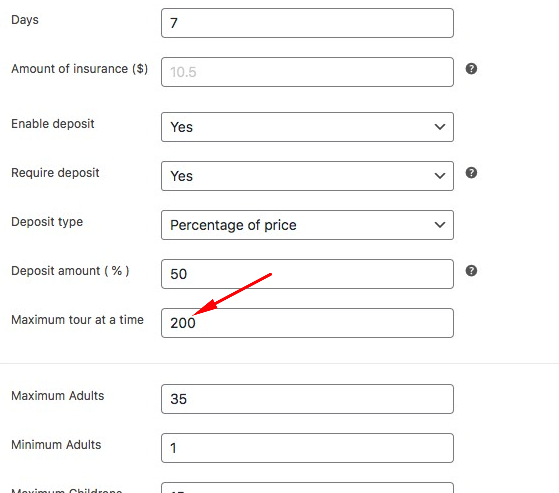Click help icon beside Amount of insurance

click(x=471, y=68)
